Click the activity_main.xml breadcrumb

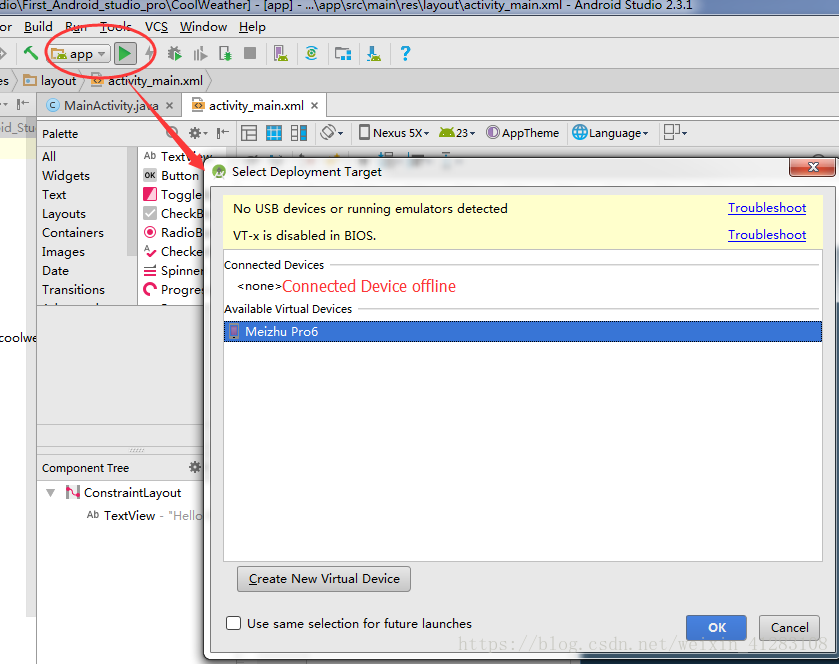tap(148, 81)
